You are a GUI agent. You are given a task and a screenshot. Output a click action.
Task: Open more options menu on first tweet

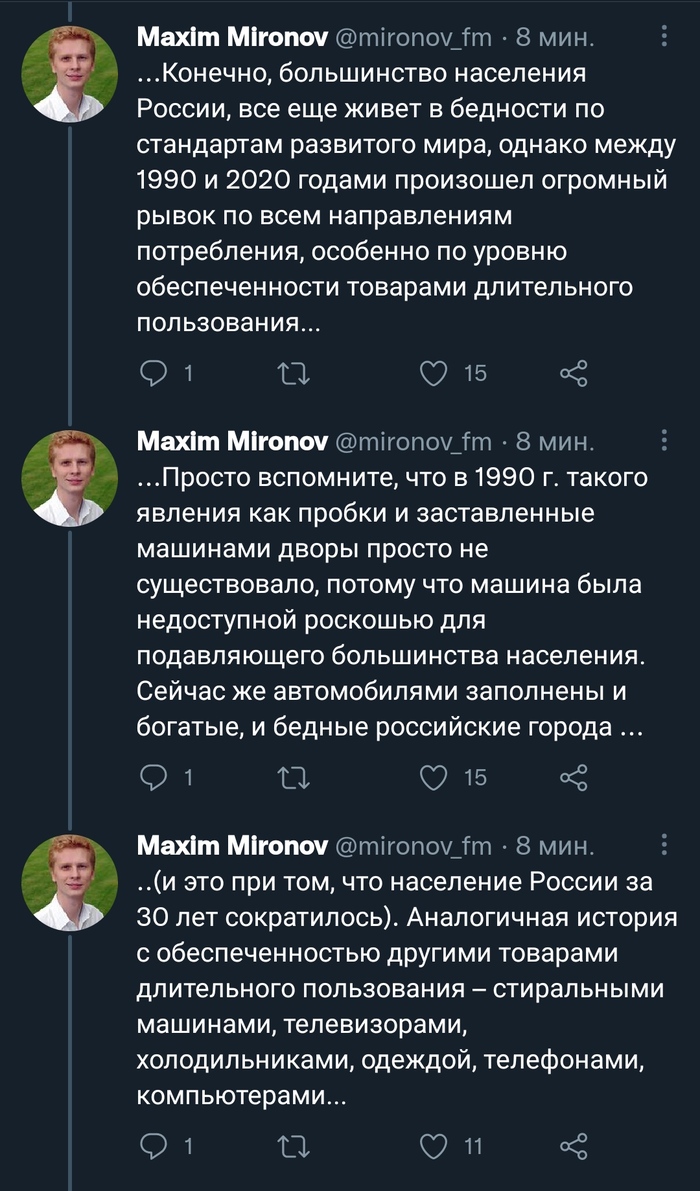(x=666, y=37)
